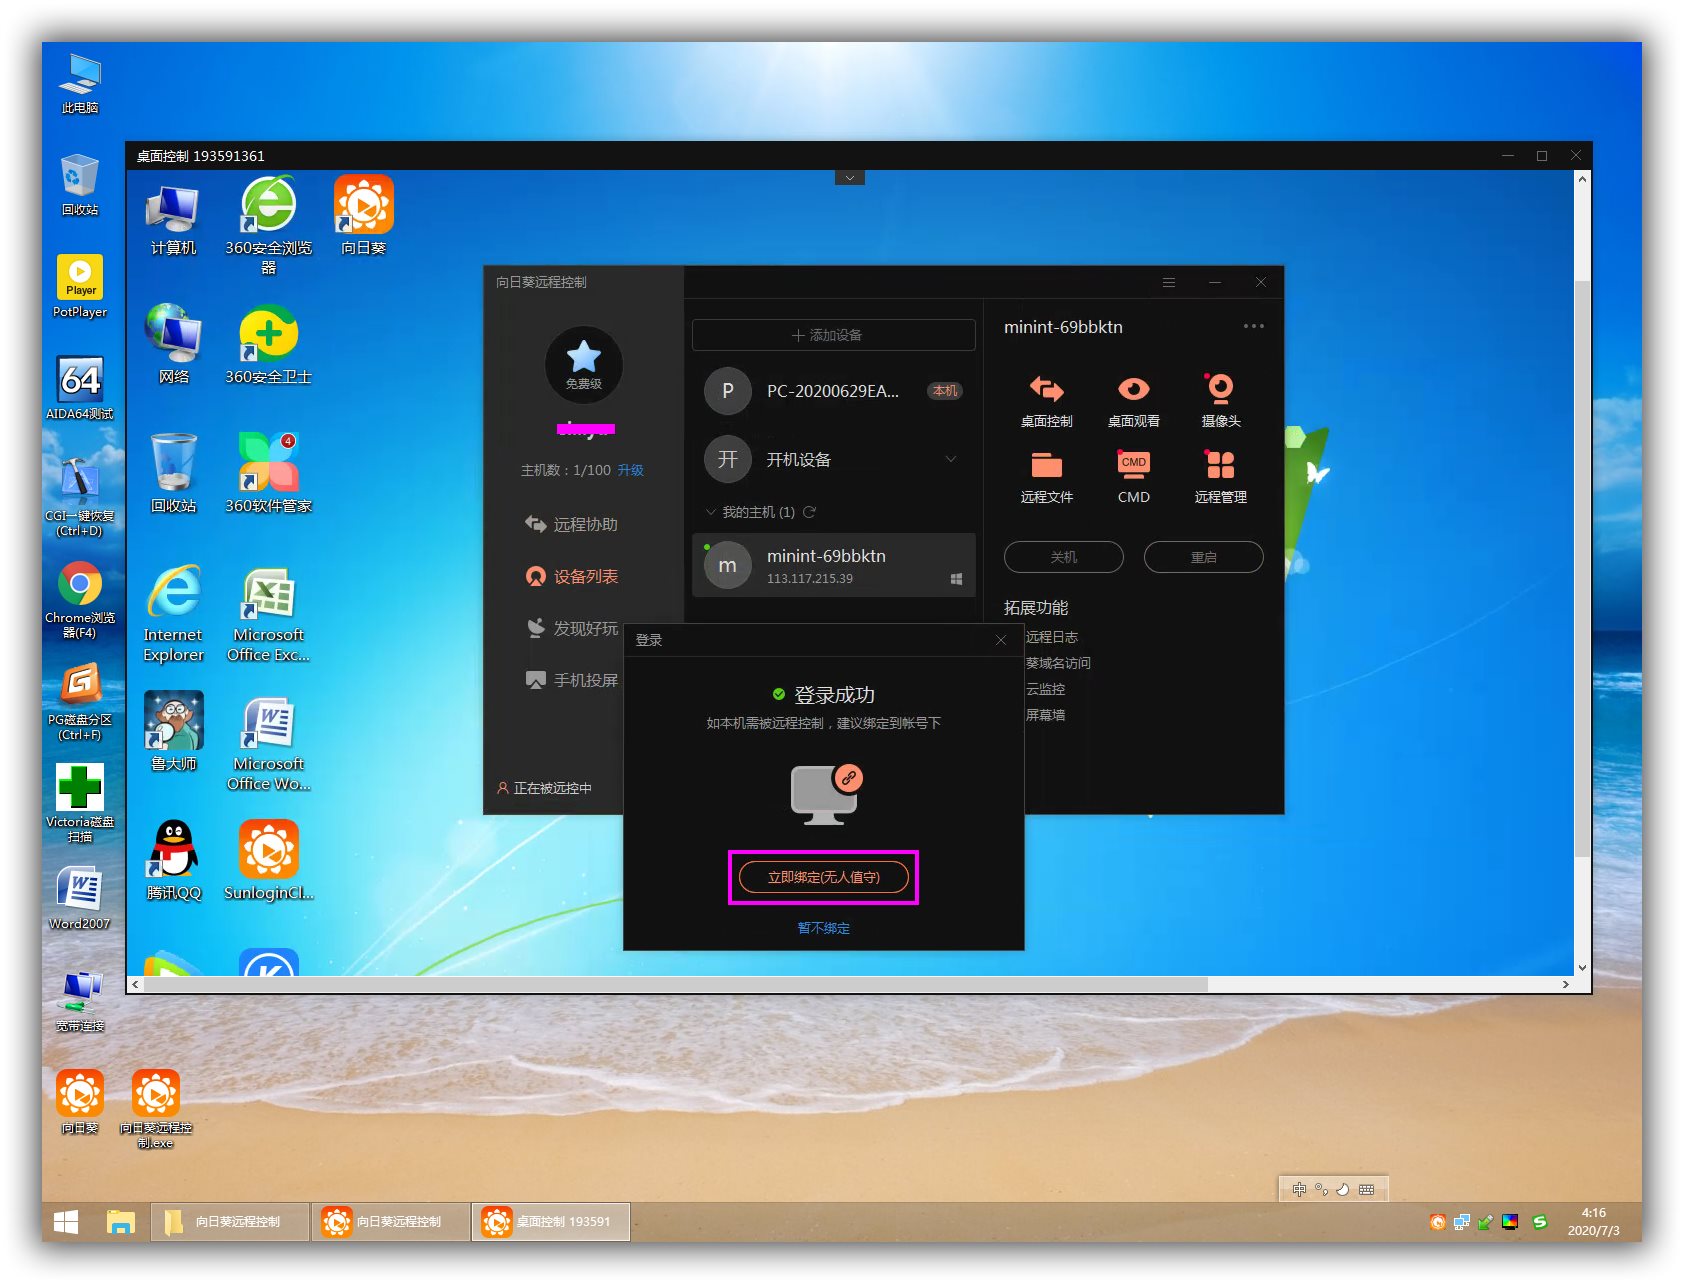Click the 添加设备 add device field
The height and width of the screenshot is (1284, 1684).
833,335
